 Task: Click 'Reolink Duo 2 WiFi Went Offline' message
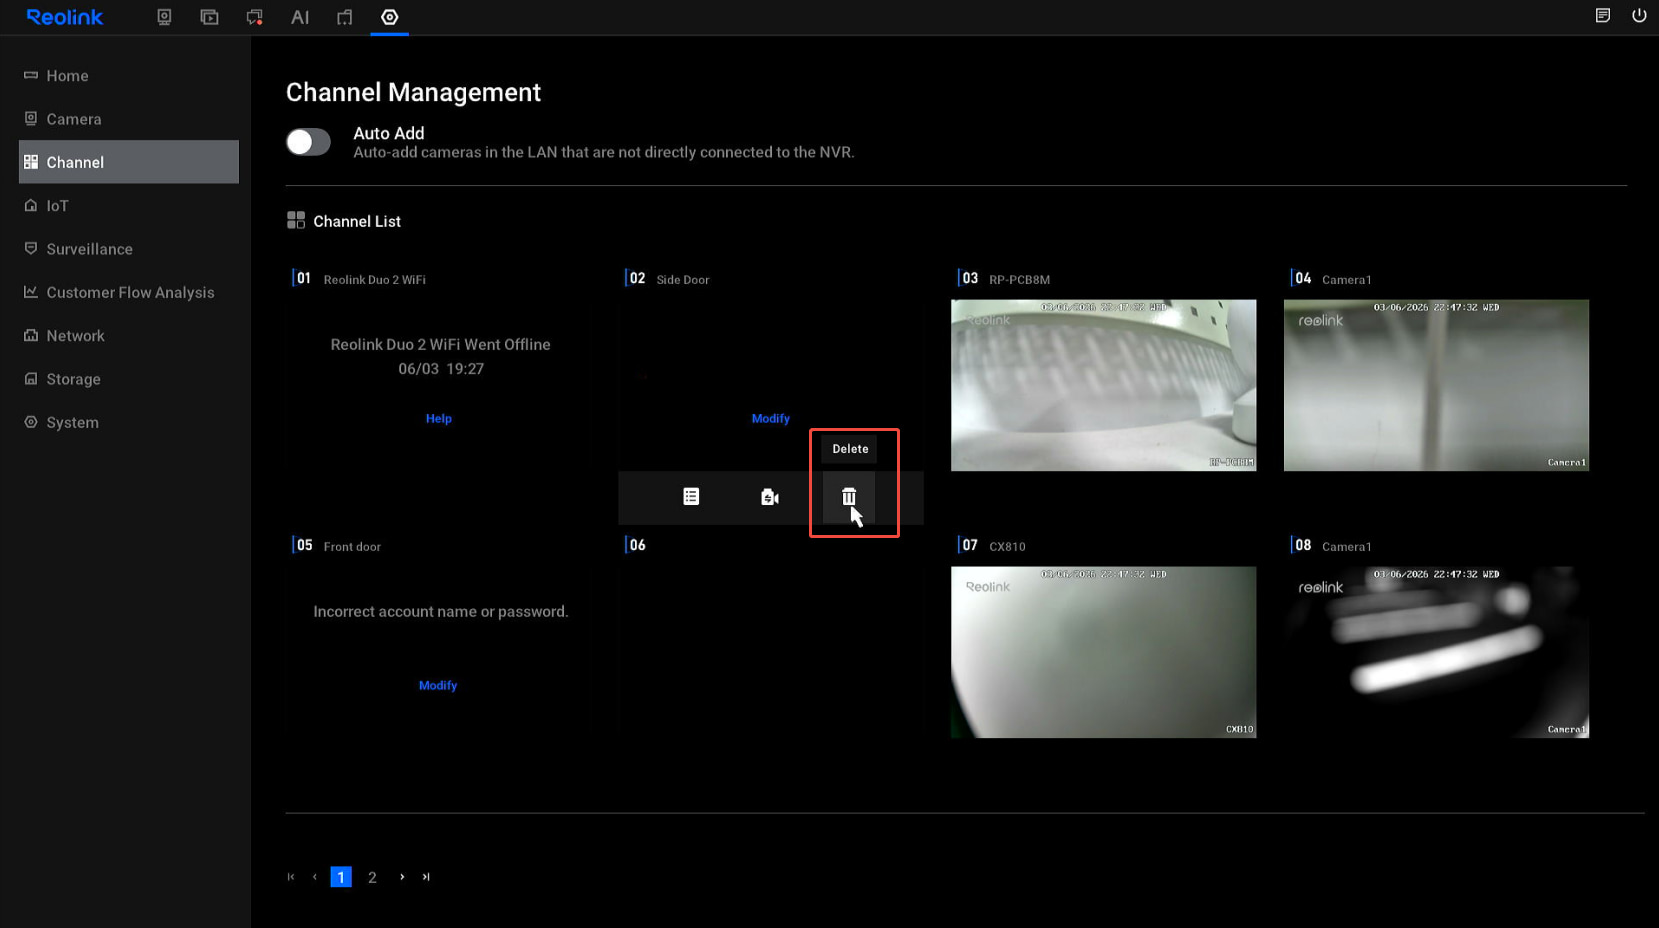point(441,344)
